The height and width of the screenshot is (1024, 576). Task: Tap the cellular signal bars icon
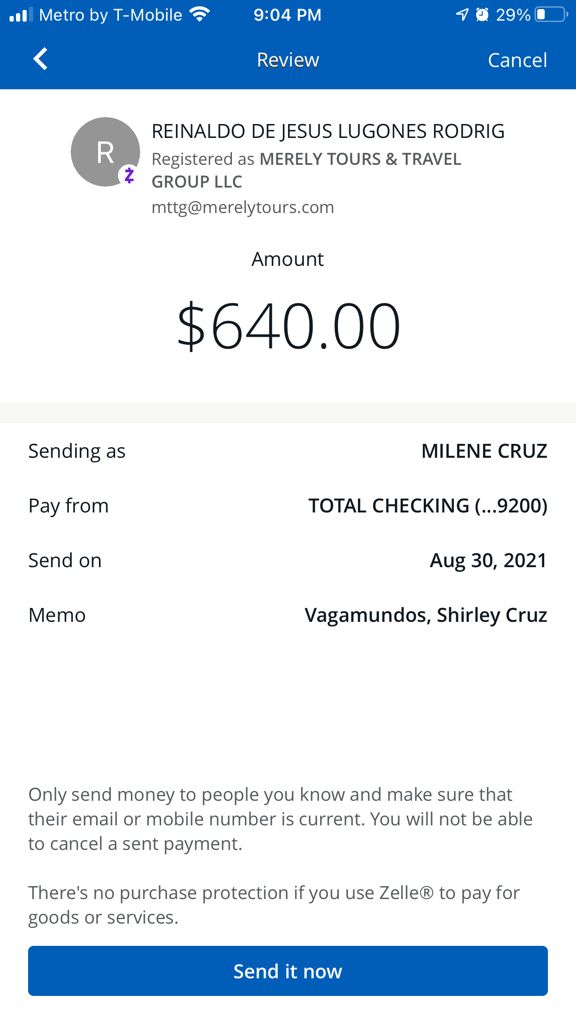[21, 14]
